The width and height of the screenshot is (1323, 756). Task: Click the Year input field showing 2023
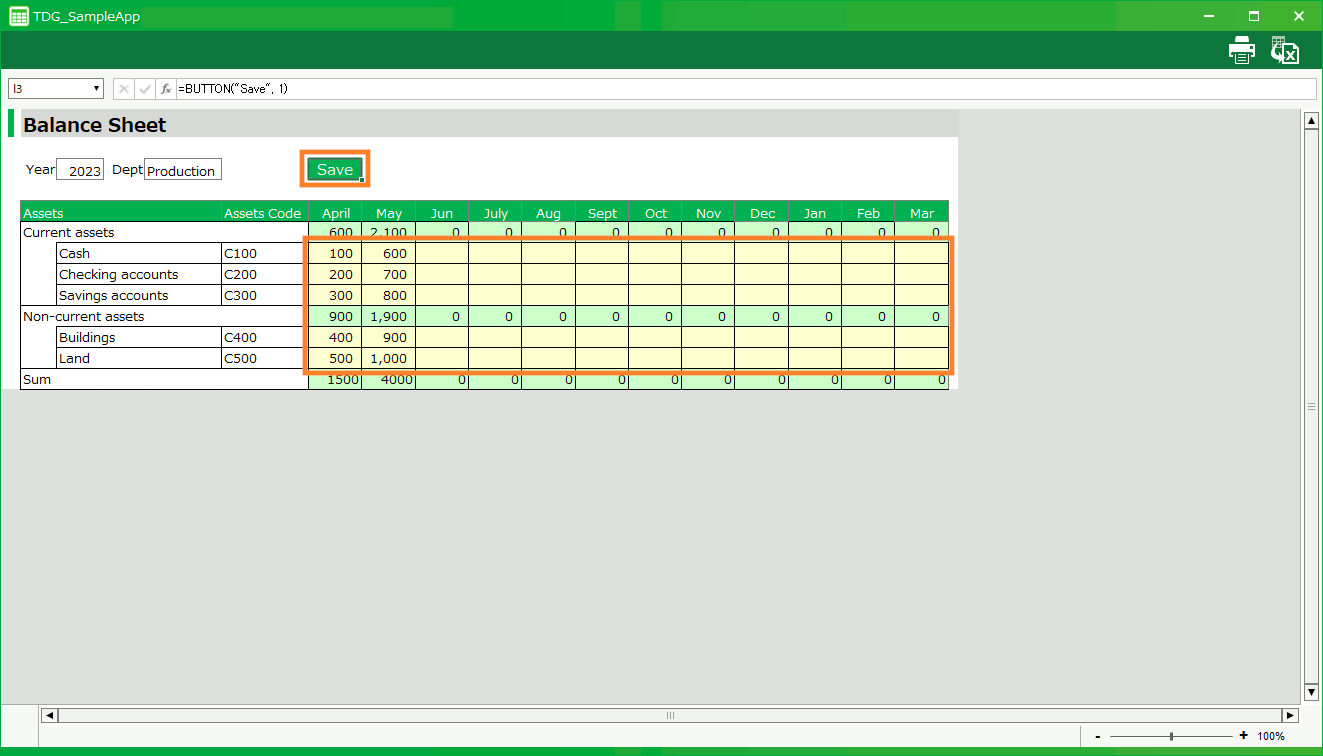coord(80,170)
